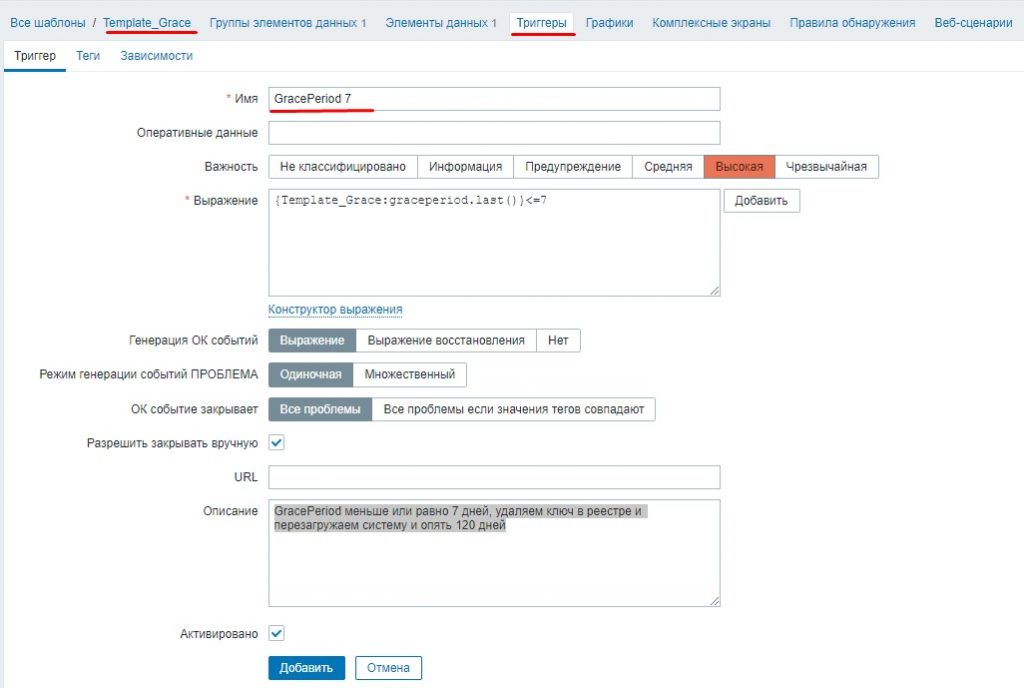The image size is (1024, 688).
Task: Set problem generation mode to Множественный
Action: point(410,375)
